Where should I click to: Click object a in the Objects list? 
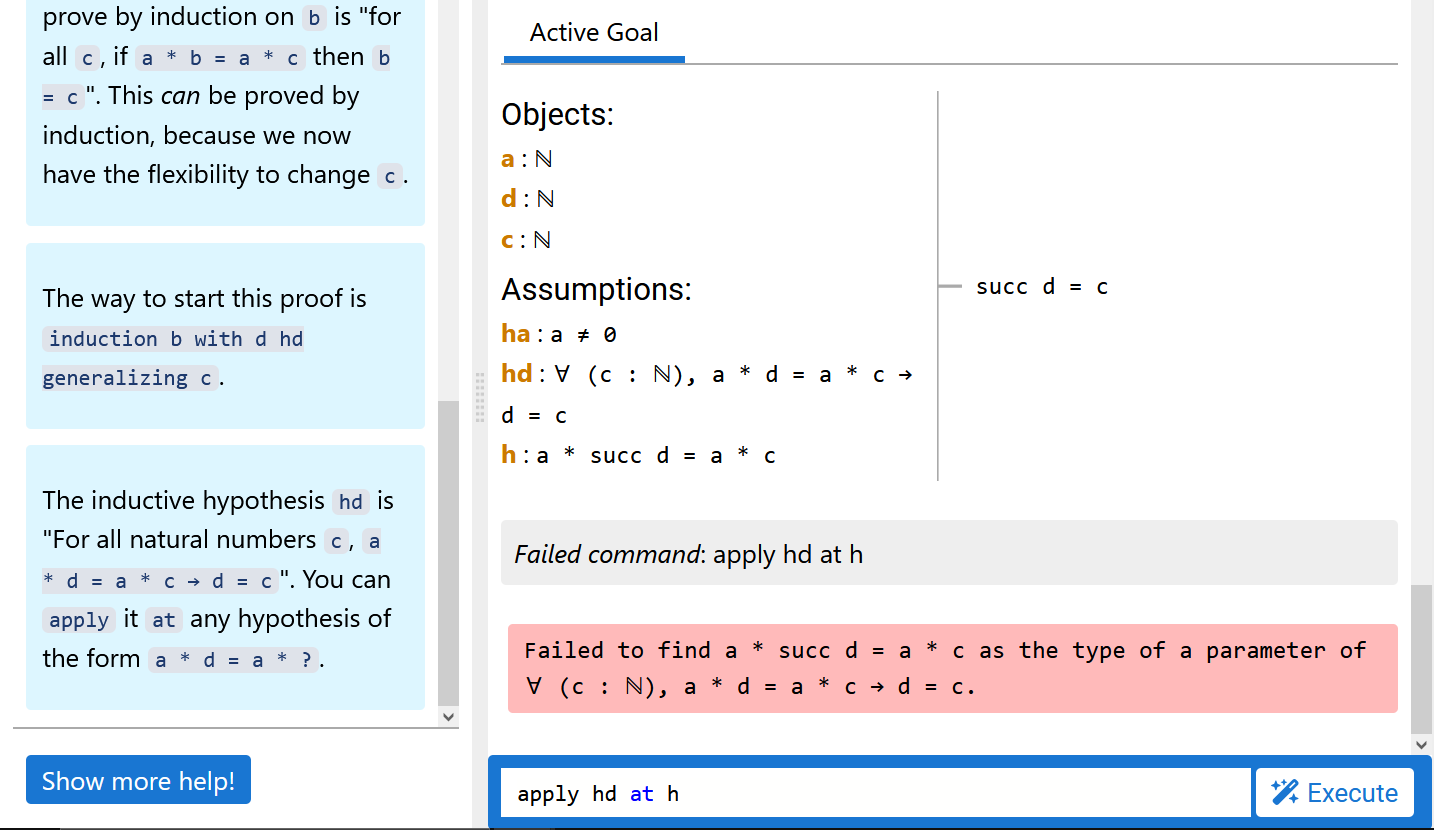(508, 159)
